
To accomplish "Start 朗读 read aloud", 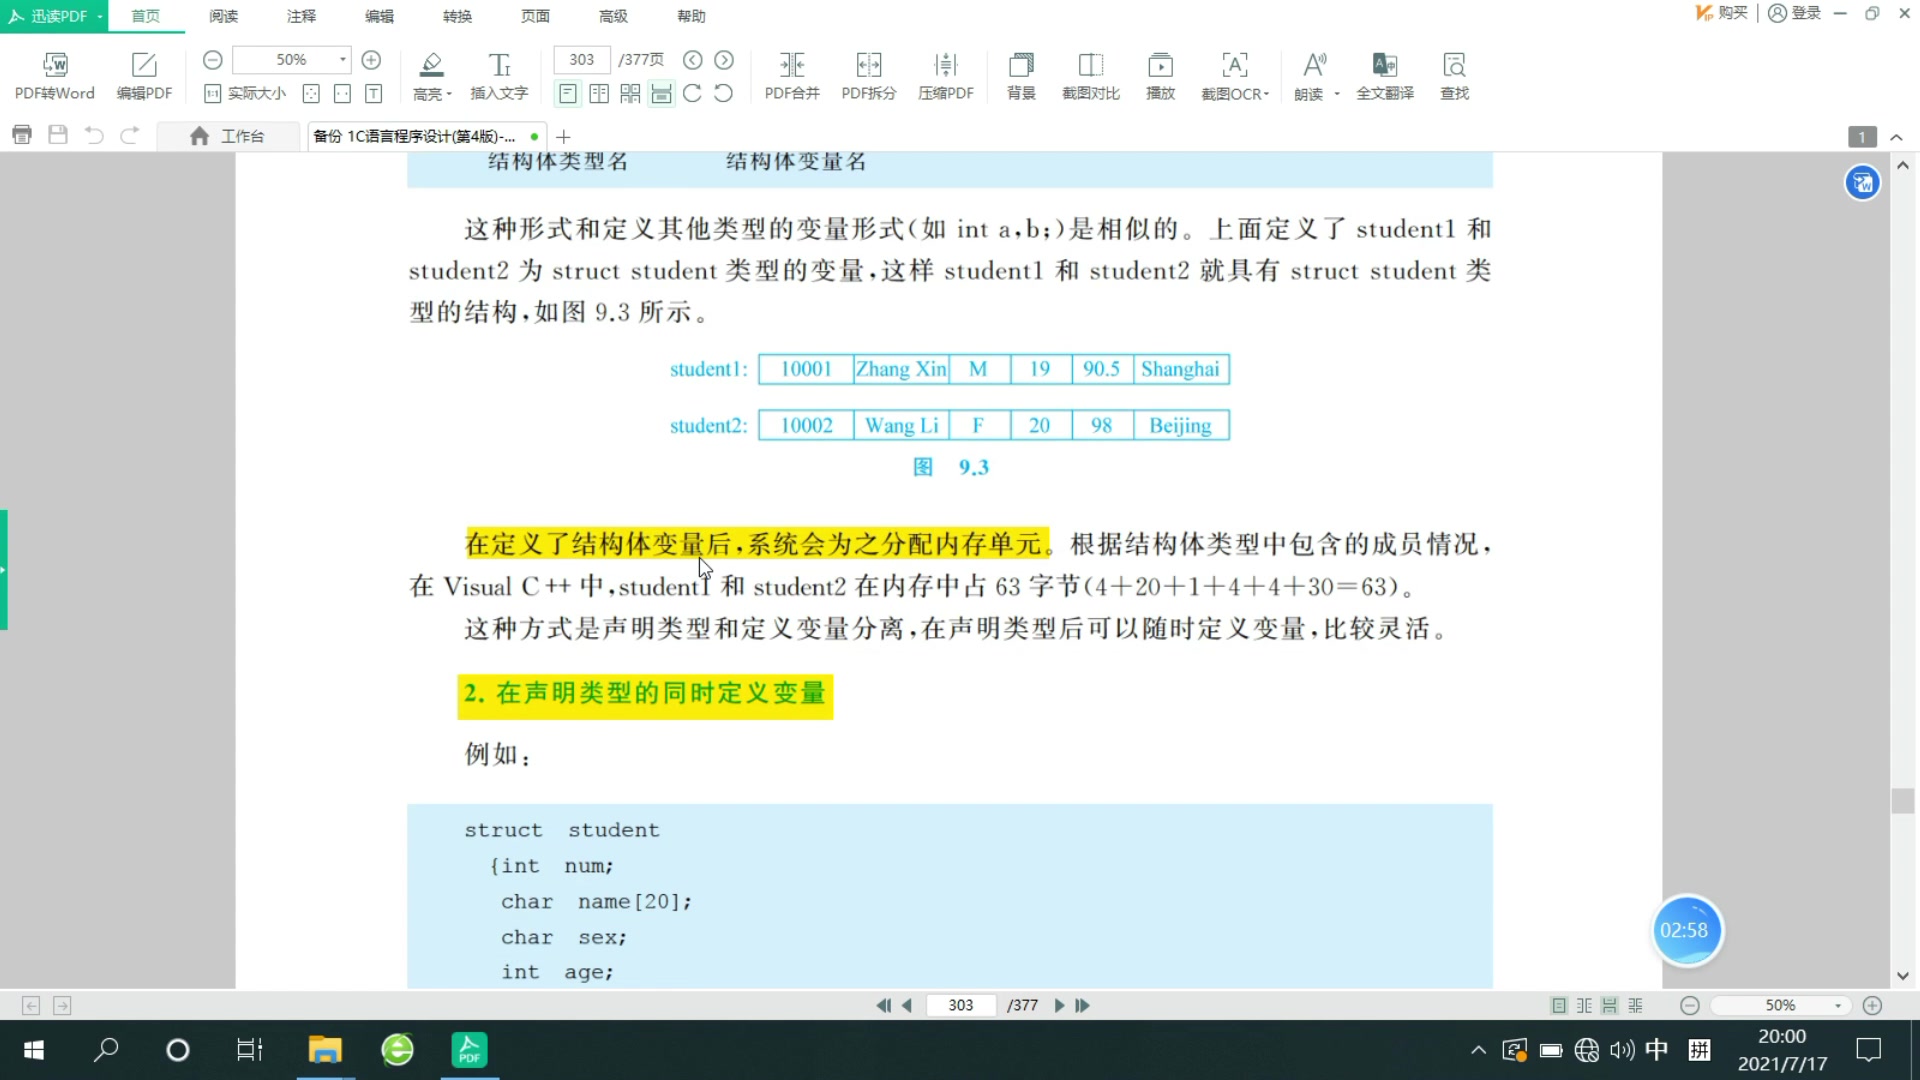I will pyautogui.click(x=1313, y=76).
